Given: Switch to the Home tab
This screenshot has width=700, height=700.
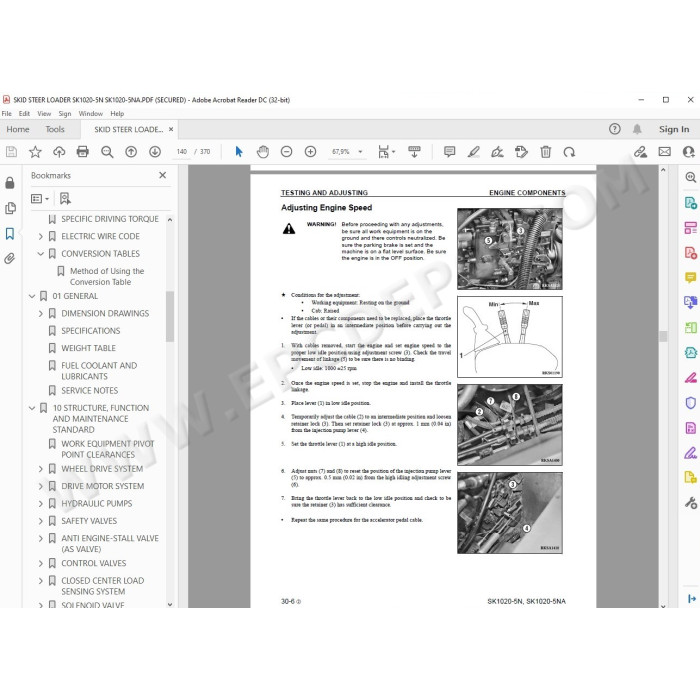Looking at the screenshot, I should (x=18, y=129).
